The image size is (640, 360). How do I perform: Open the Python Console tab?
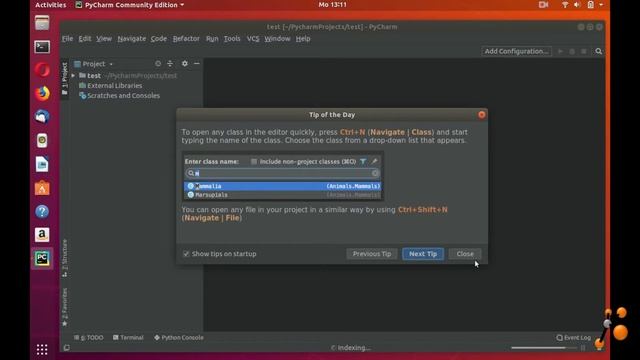[x=179, y=338]
